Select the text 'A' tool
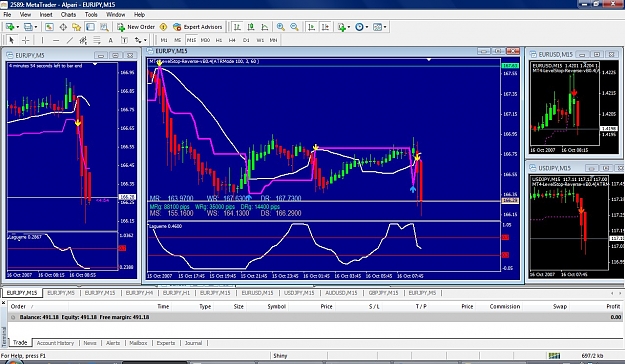 pyautogui.click(x=110, y=40)
